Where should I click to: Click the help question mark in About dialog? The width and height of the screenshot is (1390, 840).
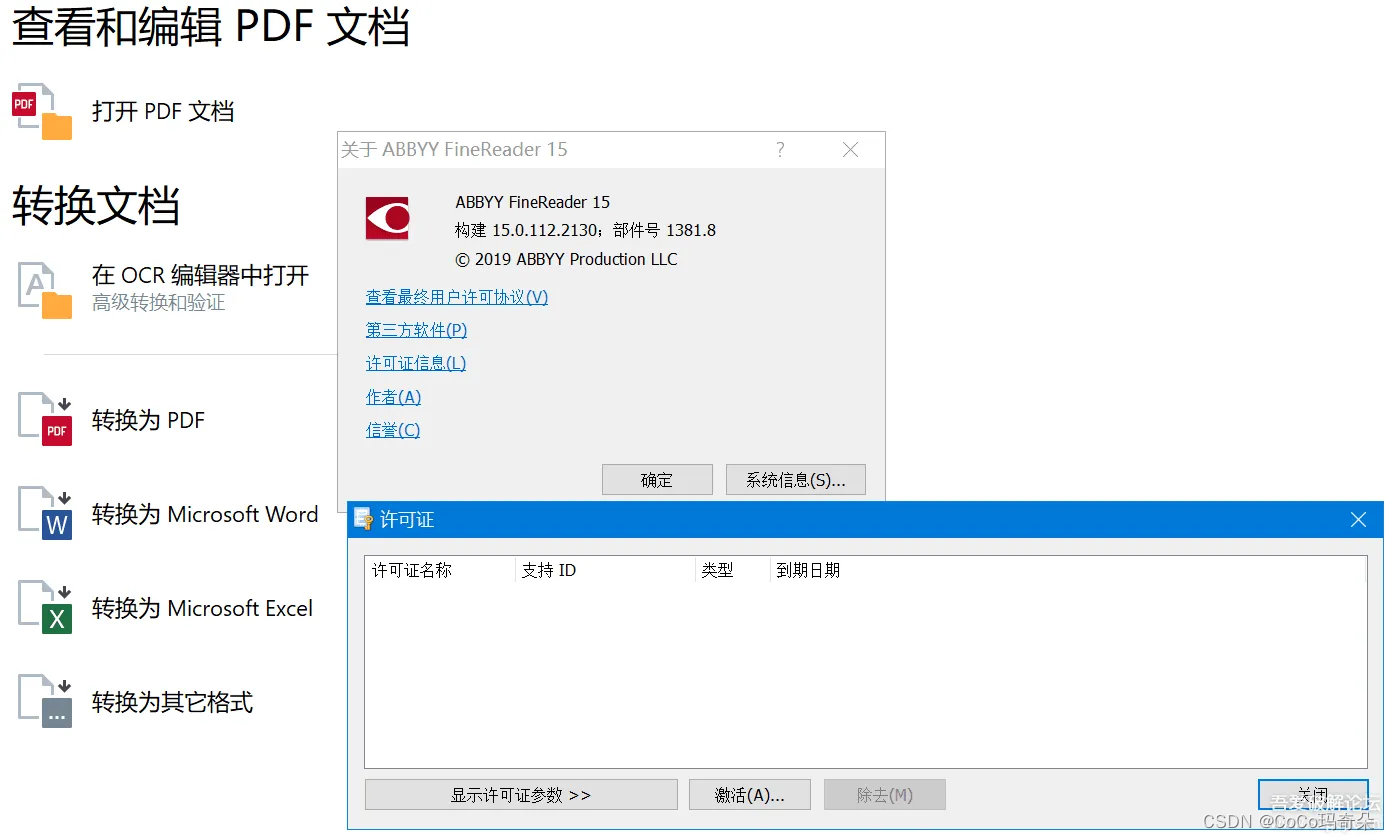click(780, 150)
